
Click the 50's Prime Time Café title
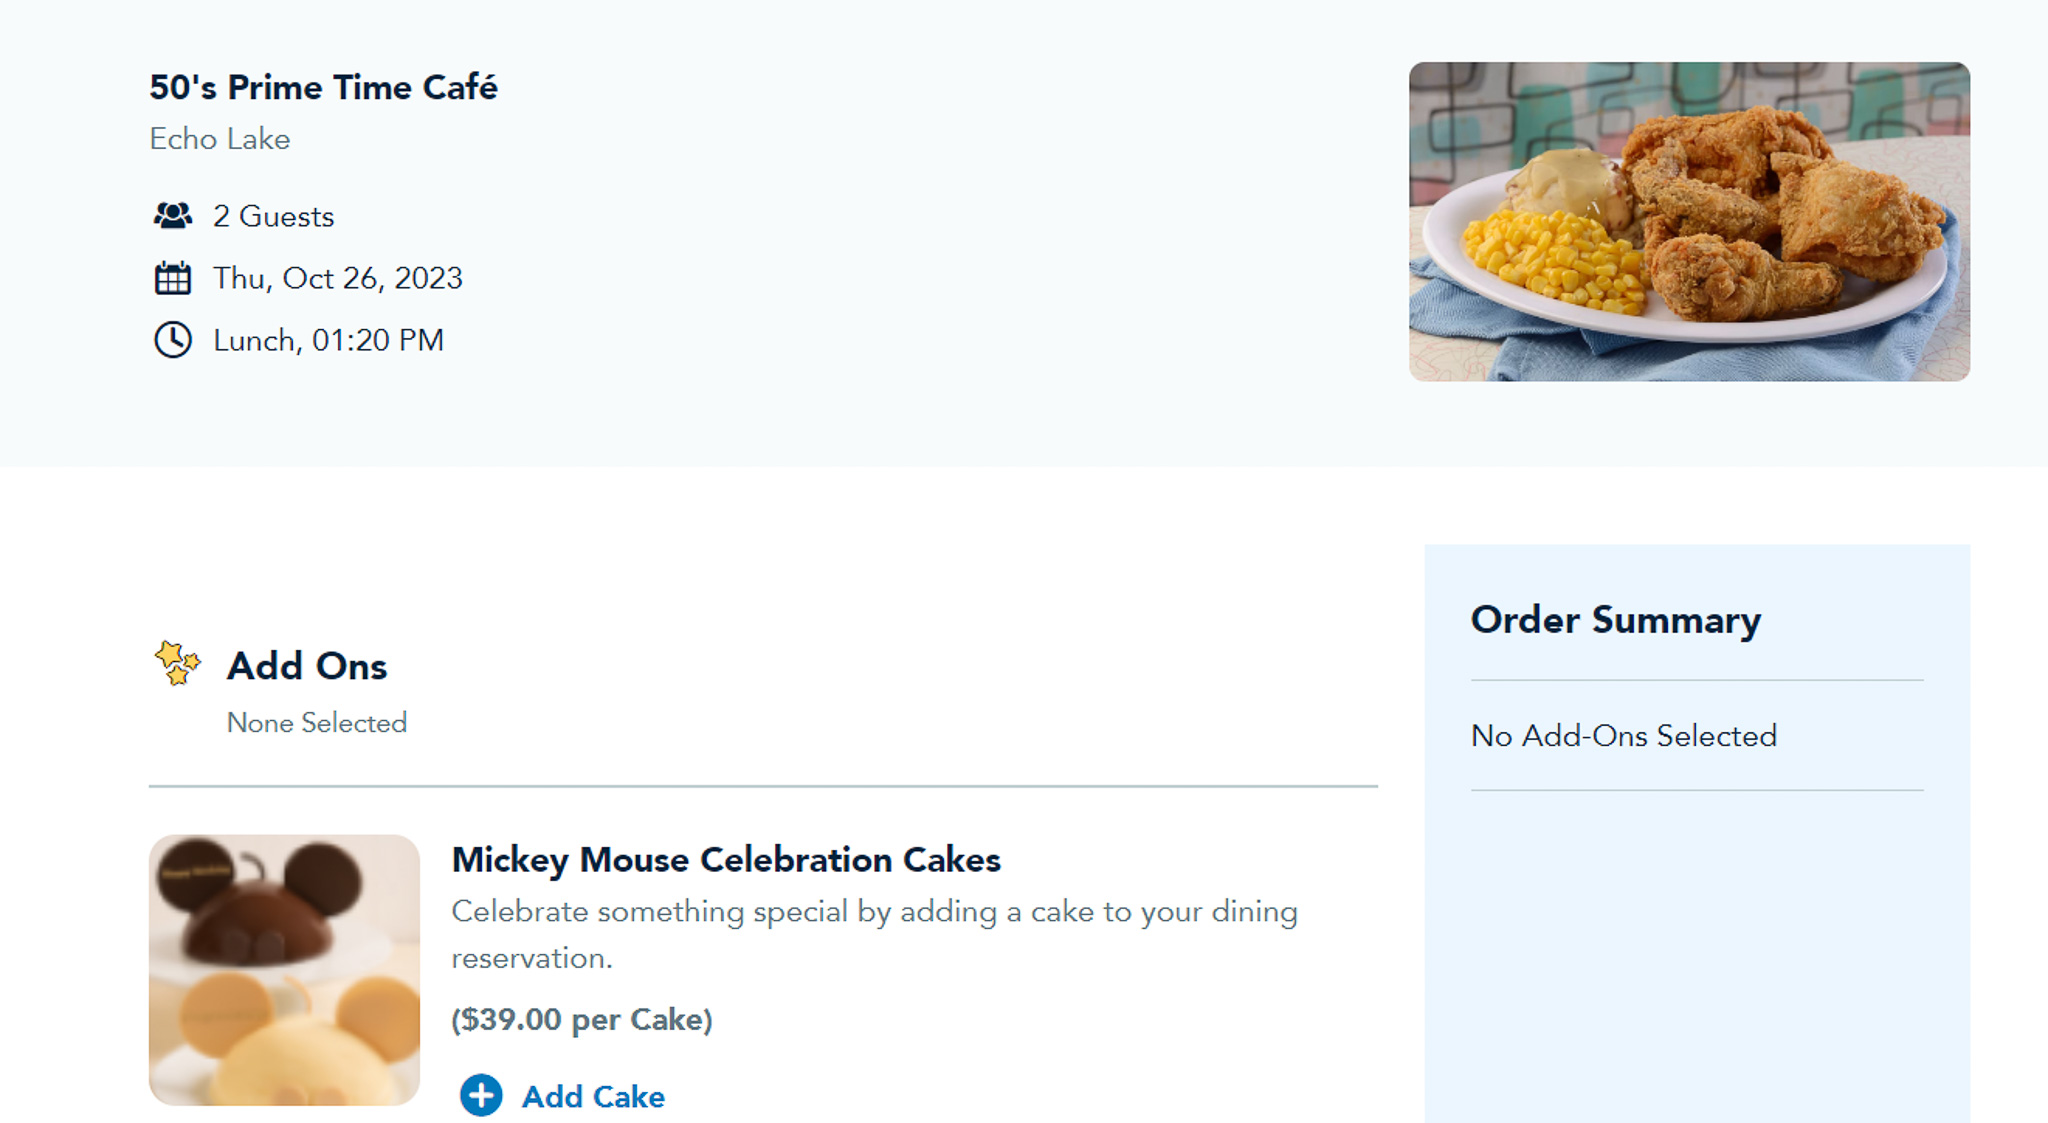coord(323,87)
